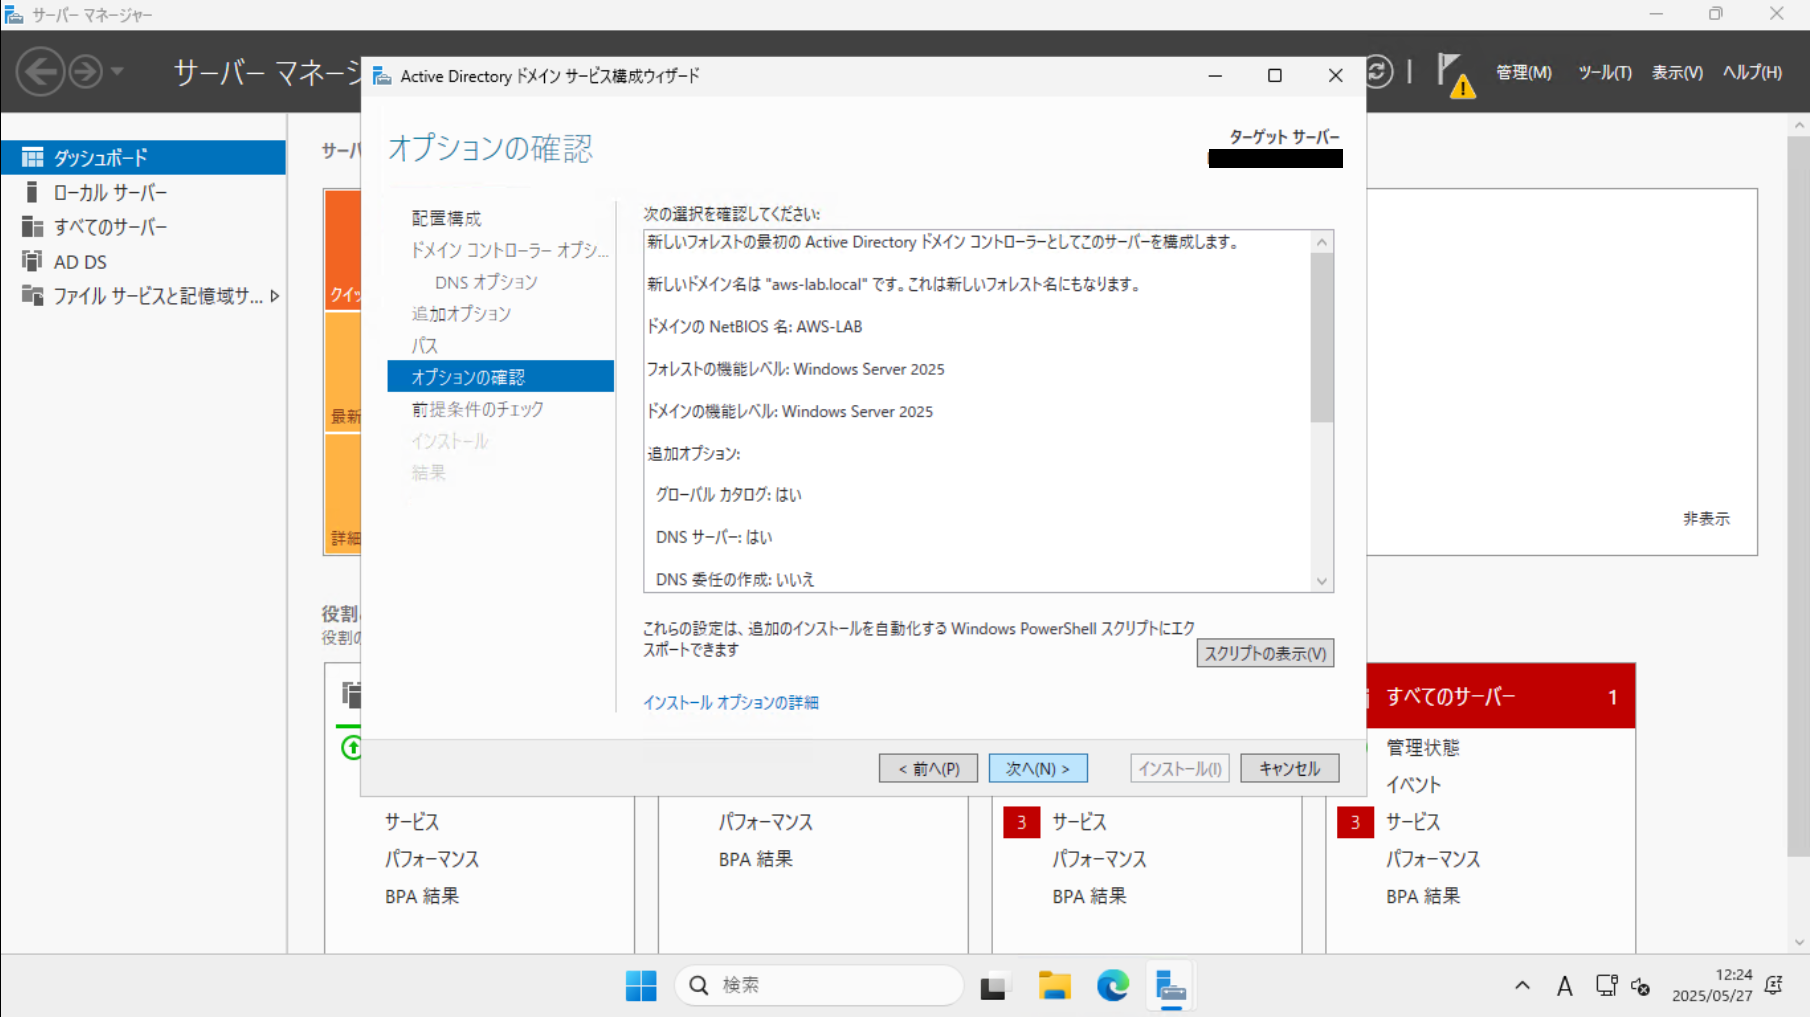Show hidden tray icons chevron
Image resolution: width=1810 pixels, height=1017 pixels.
[1522, 986]
